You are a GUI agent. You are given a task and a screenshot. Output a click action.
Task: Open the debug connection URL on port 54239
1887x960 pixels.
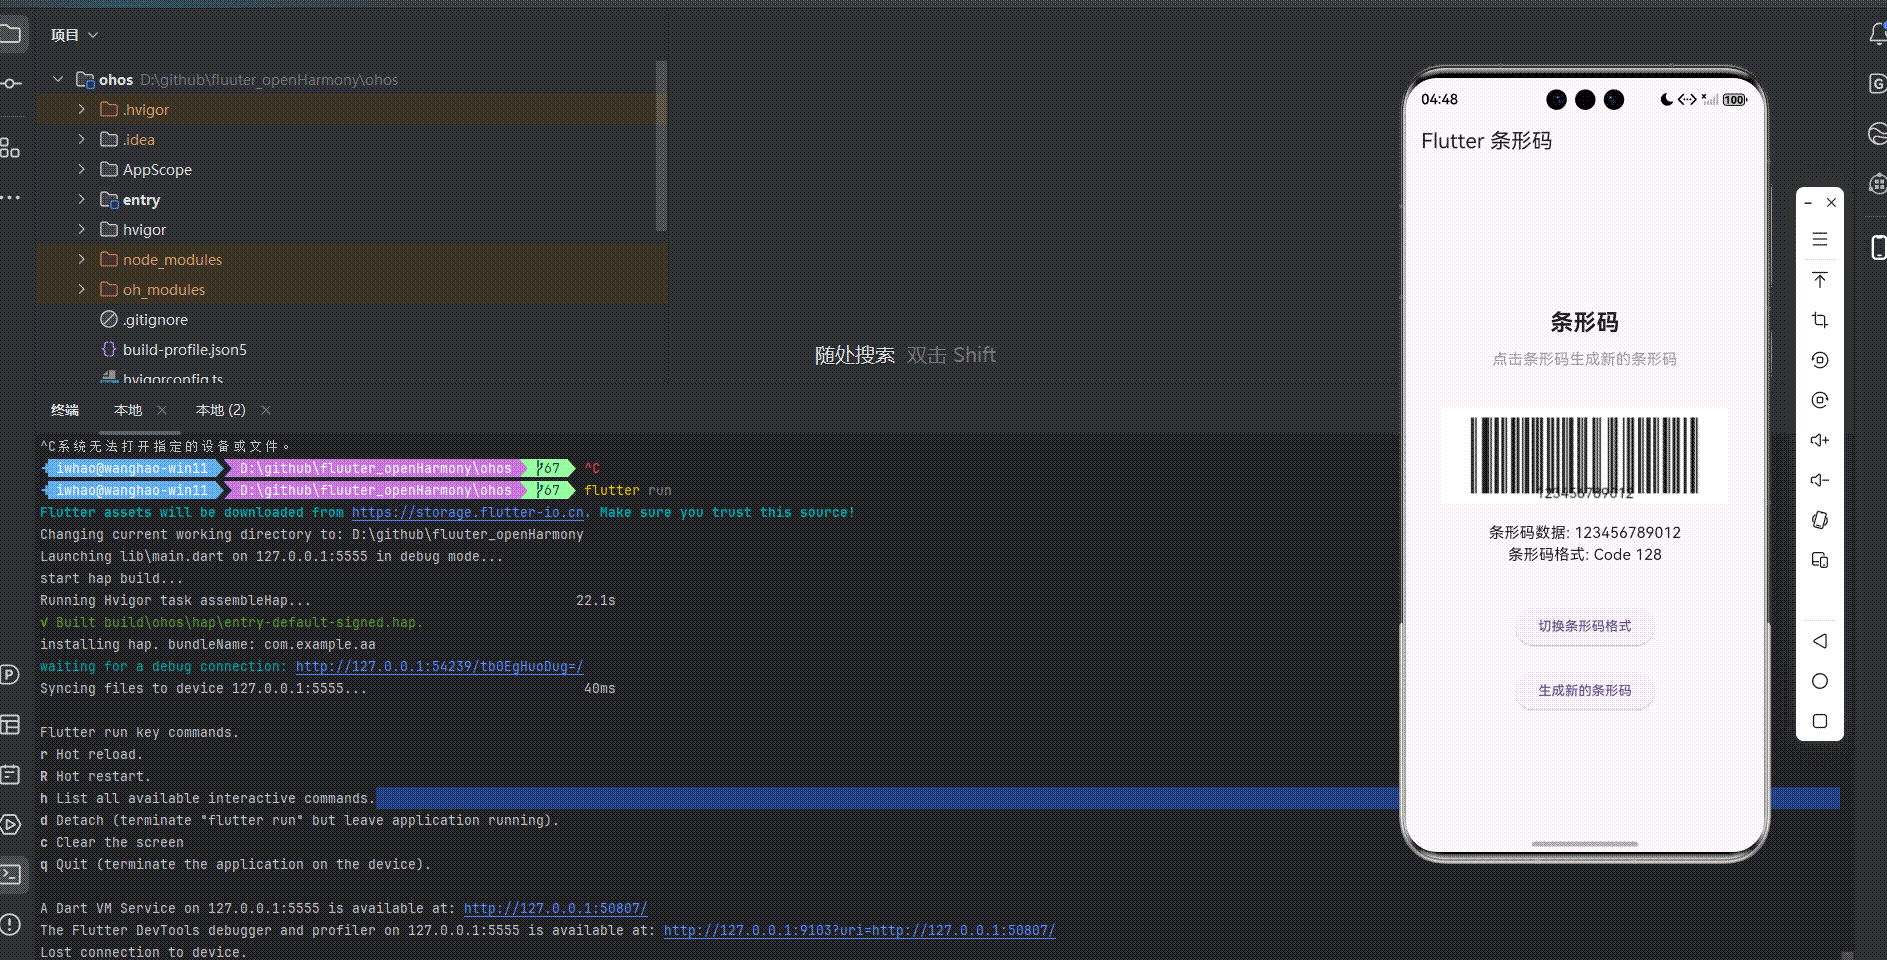tap(439, 666)
